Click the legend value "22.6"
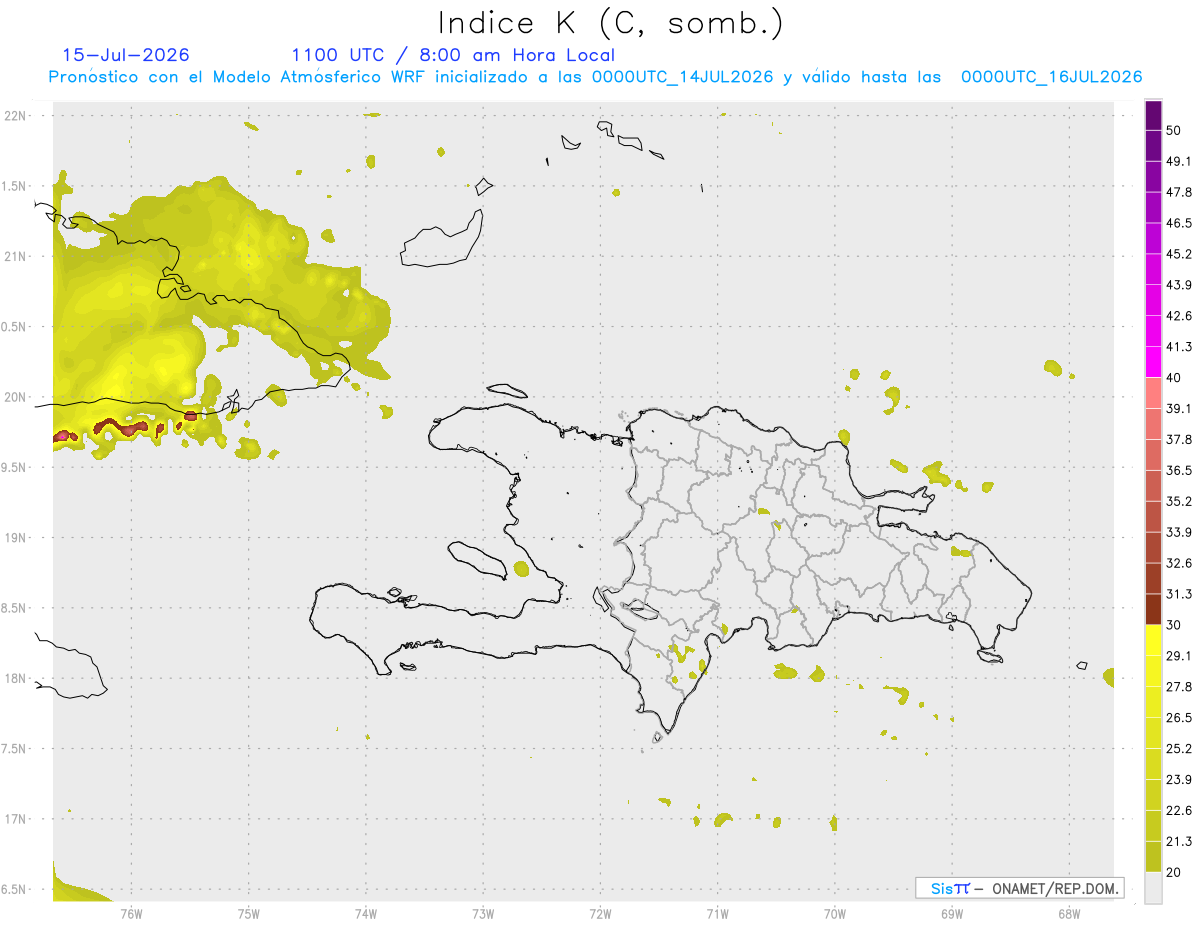This screenshot has width=1200, height=927. 1179,810
